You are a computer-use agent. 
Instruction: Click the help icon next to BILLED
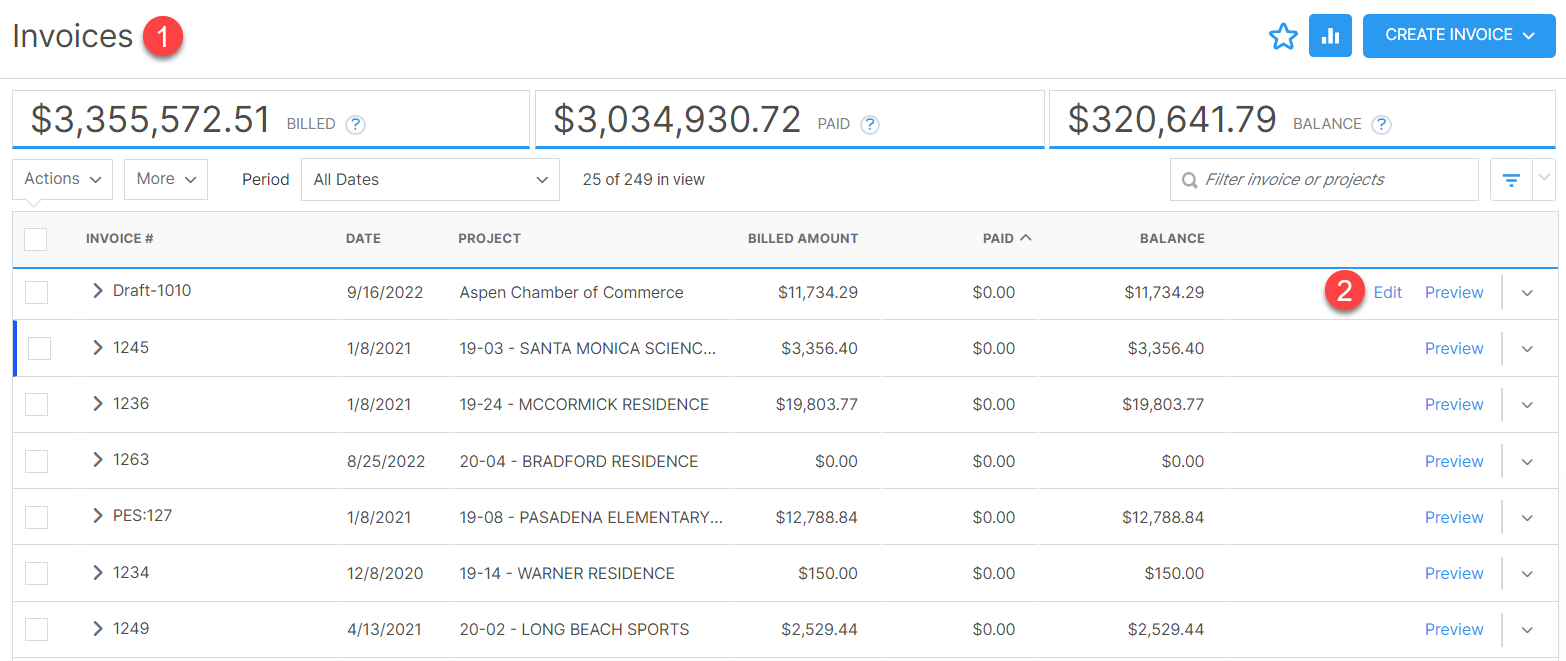355,125
